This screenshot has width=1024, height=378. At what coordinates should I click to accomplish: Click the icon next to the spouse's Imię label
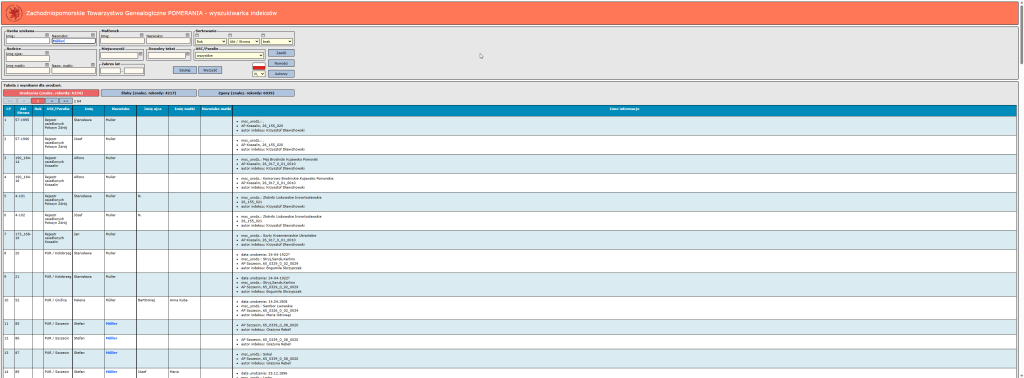pos(142,35)
